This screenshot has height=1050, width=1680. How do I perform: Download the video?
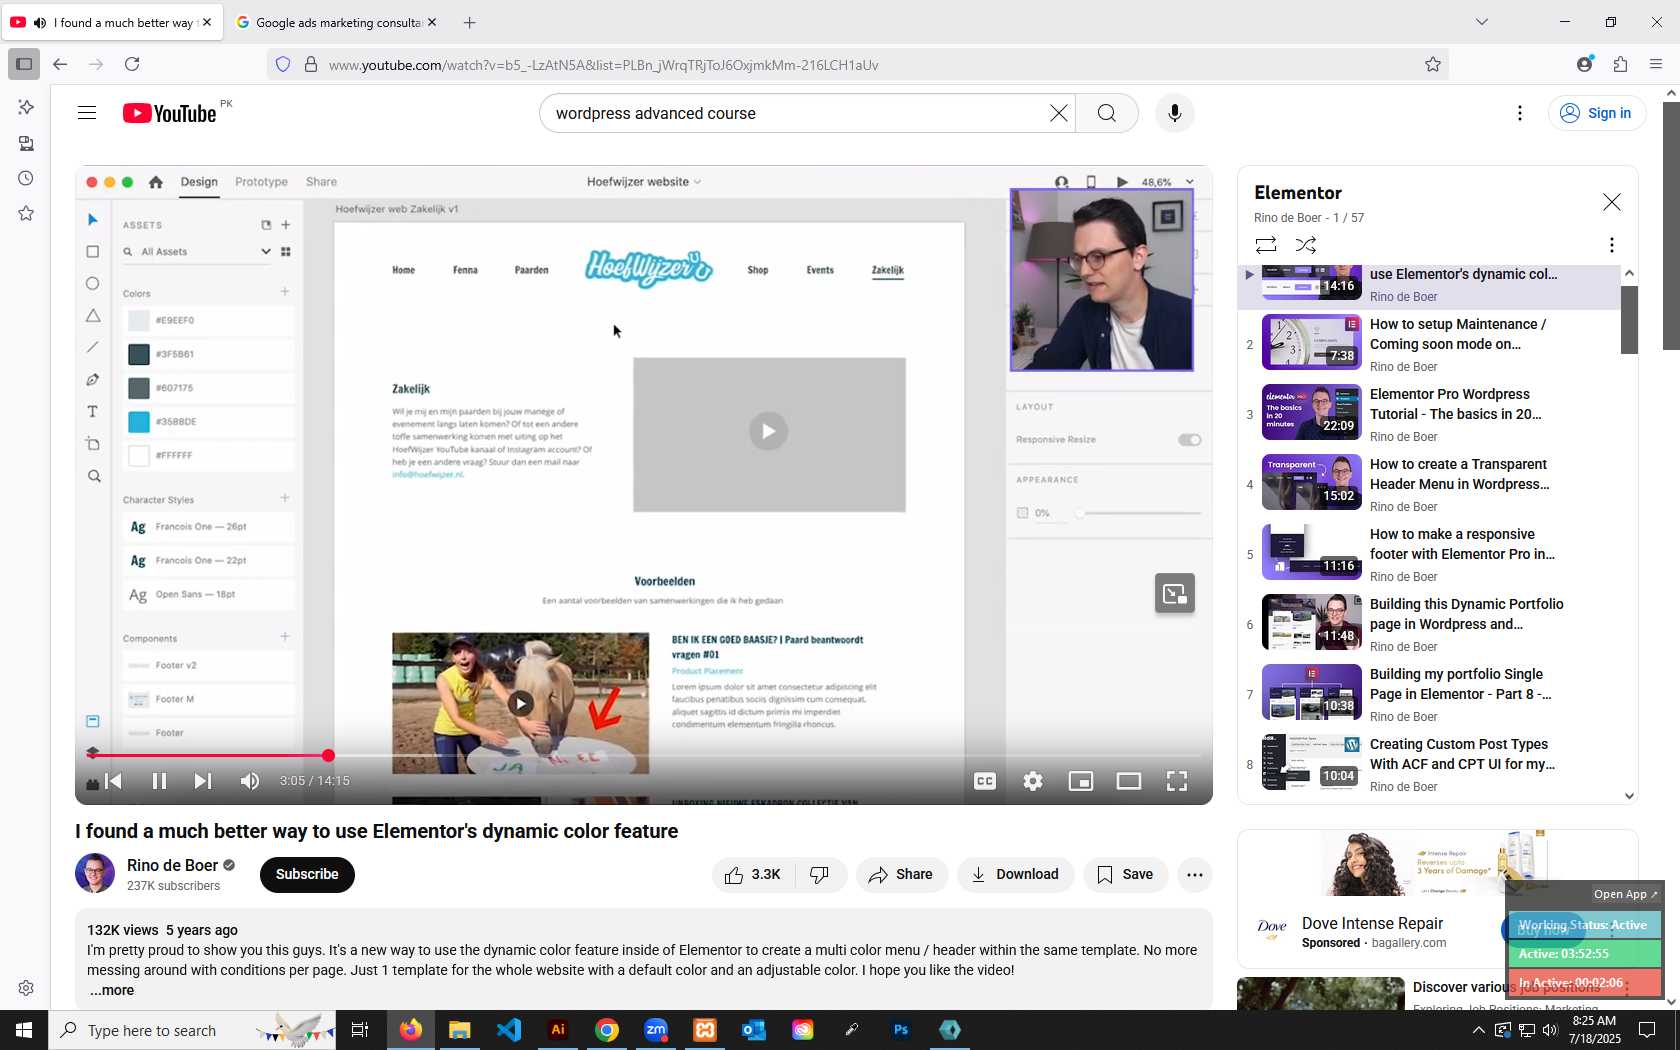click(1015, 875)
